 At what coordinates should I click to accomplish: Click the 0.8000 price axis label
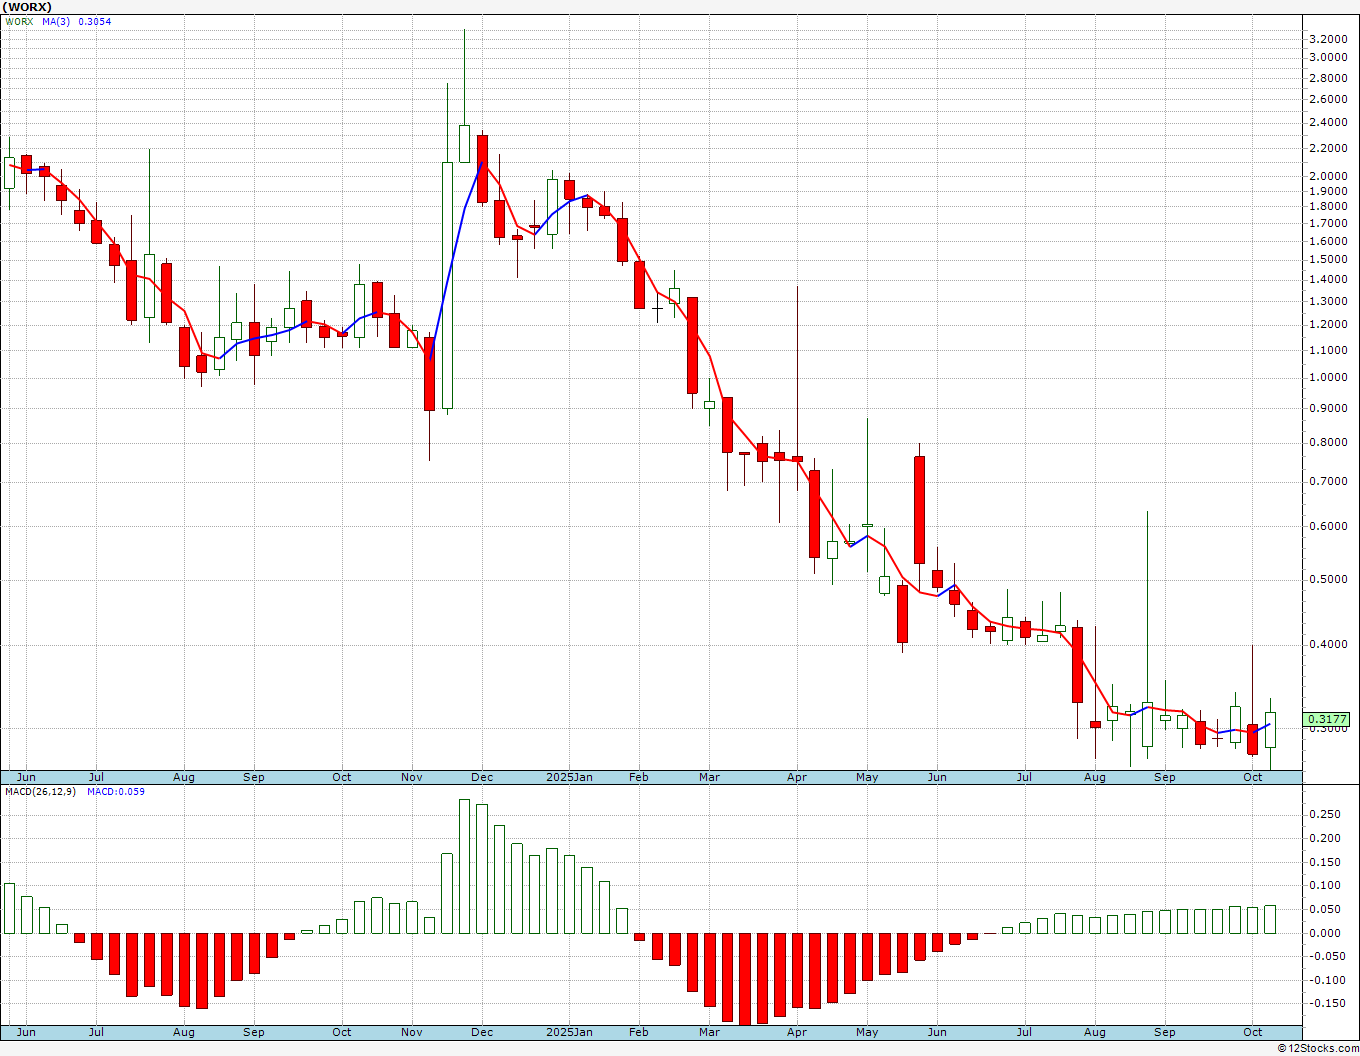click(x=1327, y=442)
